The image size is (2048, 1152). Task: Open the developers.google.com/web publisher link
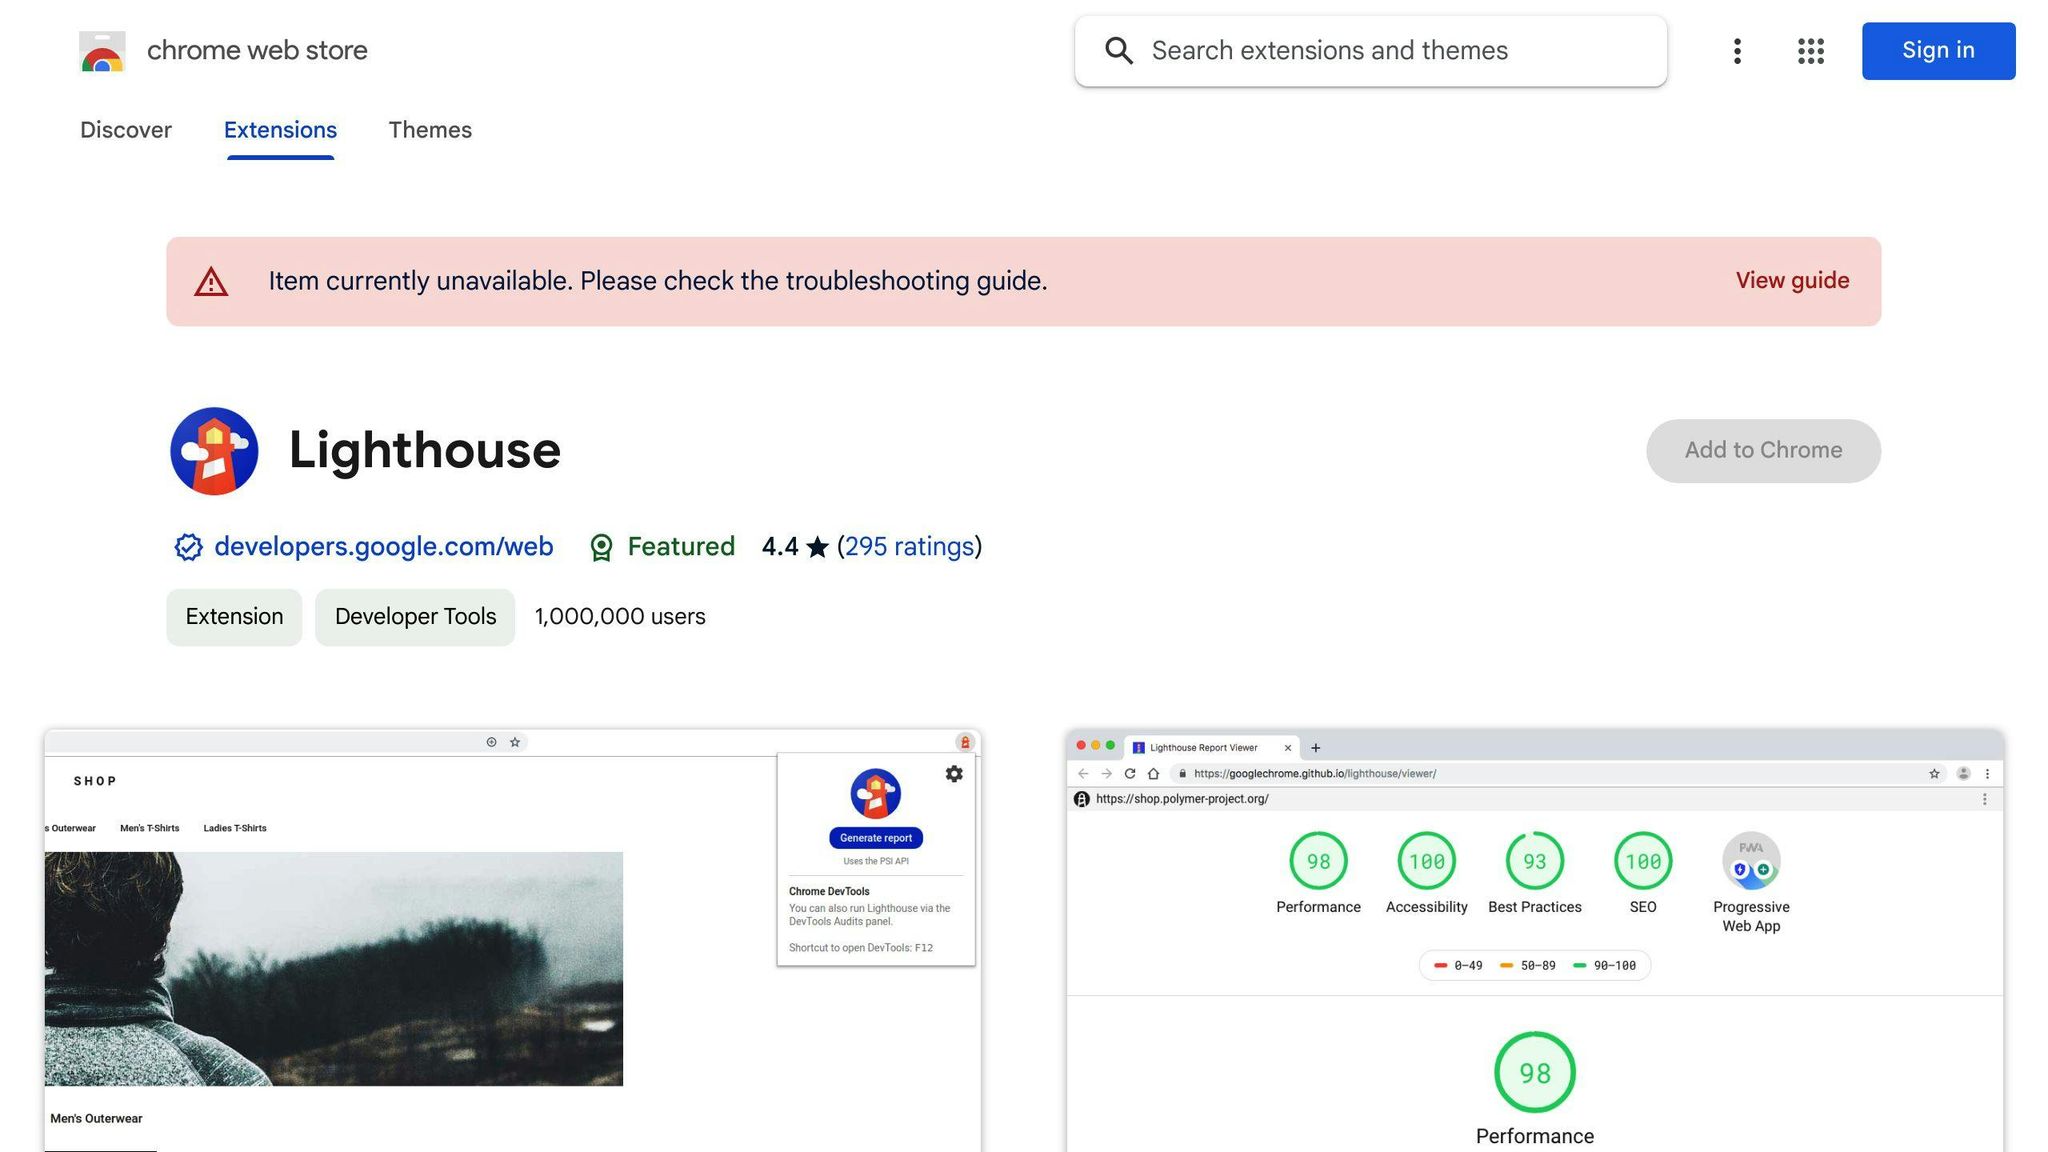tap(383, 547)
